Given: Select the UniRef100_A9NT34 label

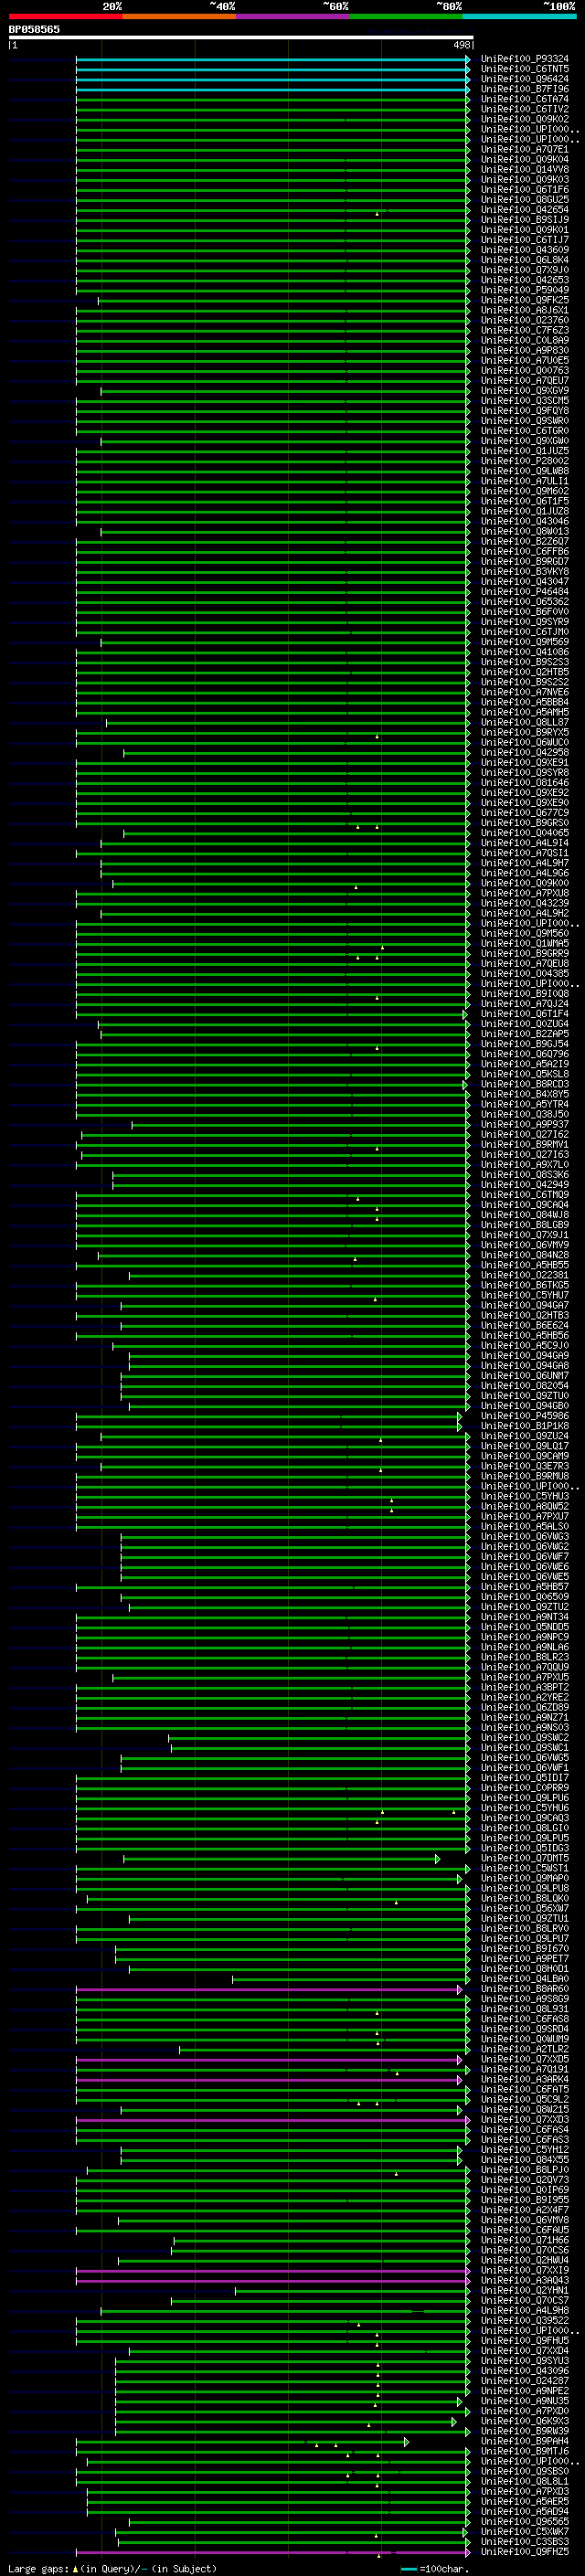Looking at the screenshot, I should [x=525, y=1617].
